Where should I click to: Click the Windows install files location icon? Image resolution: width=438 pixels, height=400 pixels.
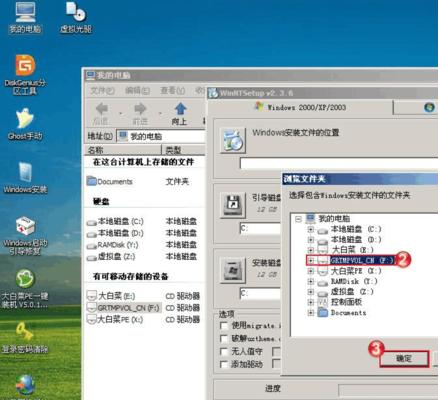pos(233,141)
